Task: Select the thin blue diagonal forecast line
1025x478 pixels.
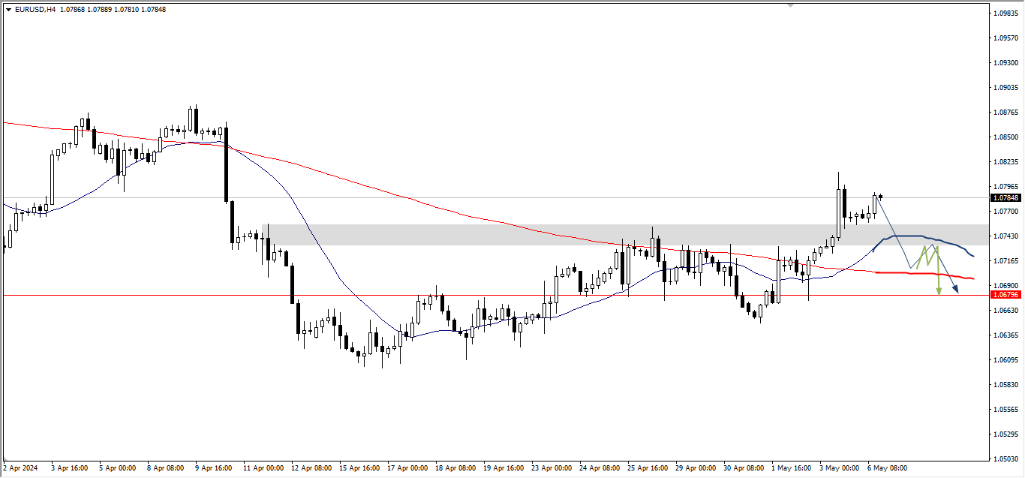Action: tap(895, 233)
